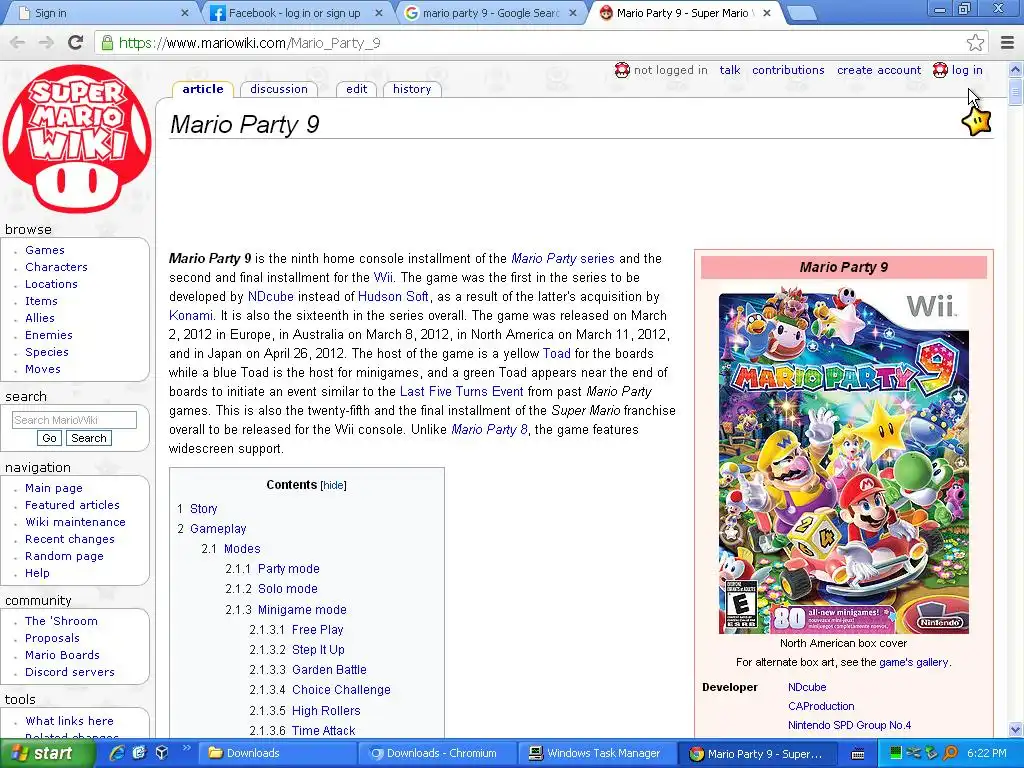The width and height of the screenshot is (1024, 768).
Task: Click the green monitor tray icon
Action: point(895,753)
